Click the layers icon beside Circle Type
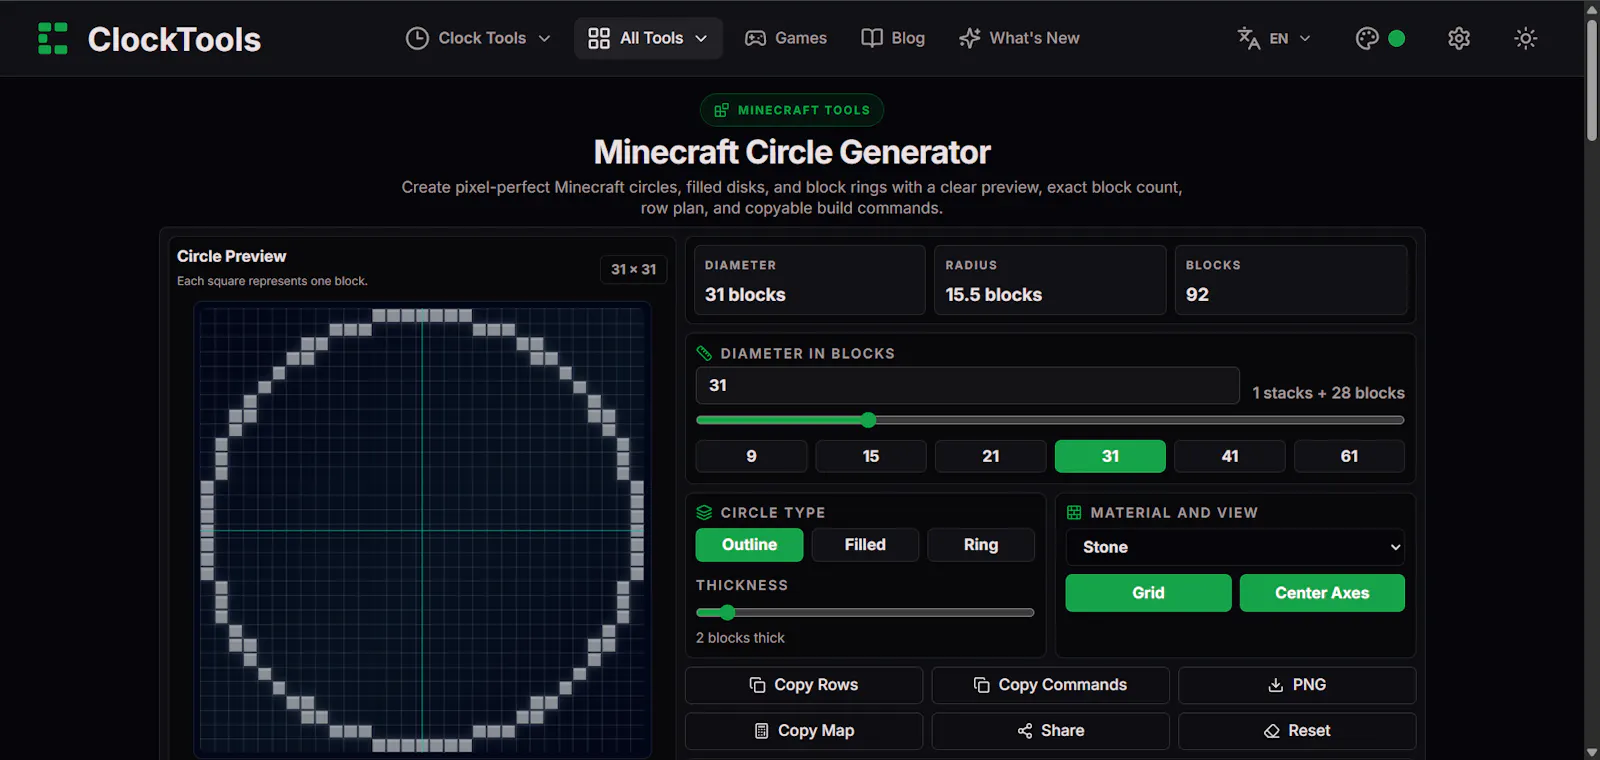Viewport: 1600px width, 760px height. (704, 512)
